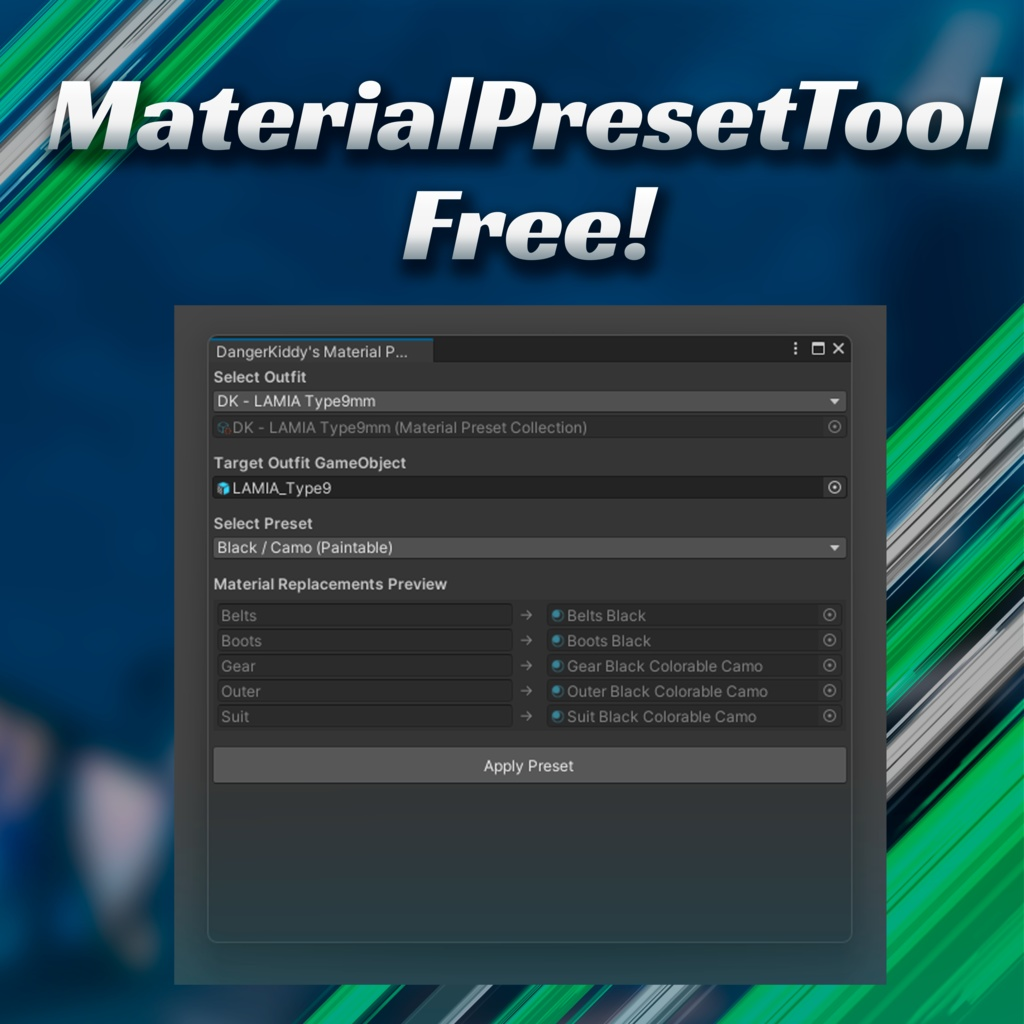
Task: Close the Material Preset tool window
Action: (x=839, y=349)
